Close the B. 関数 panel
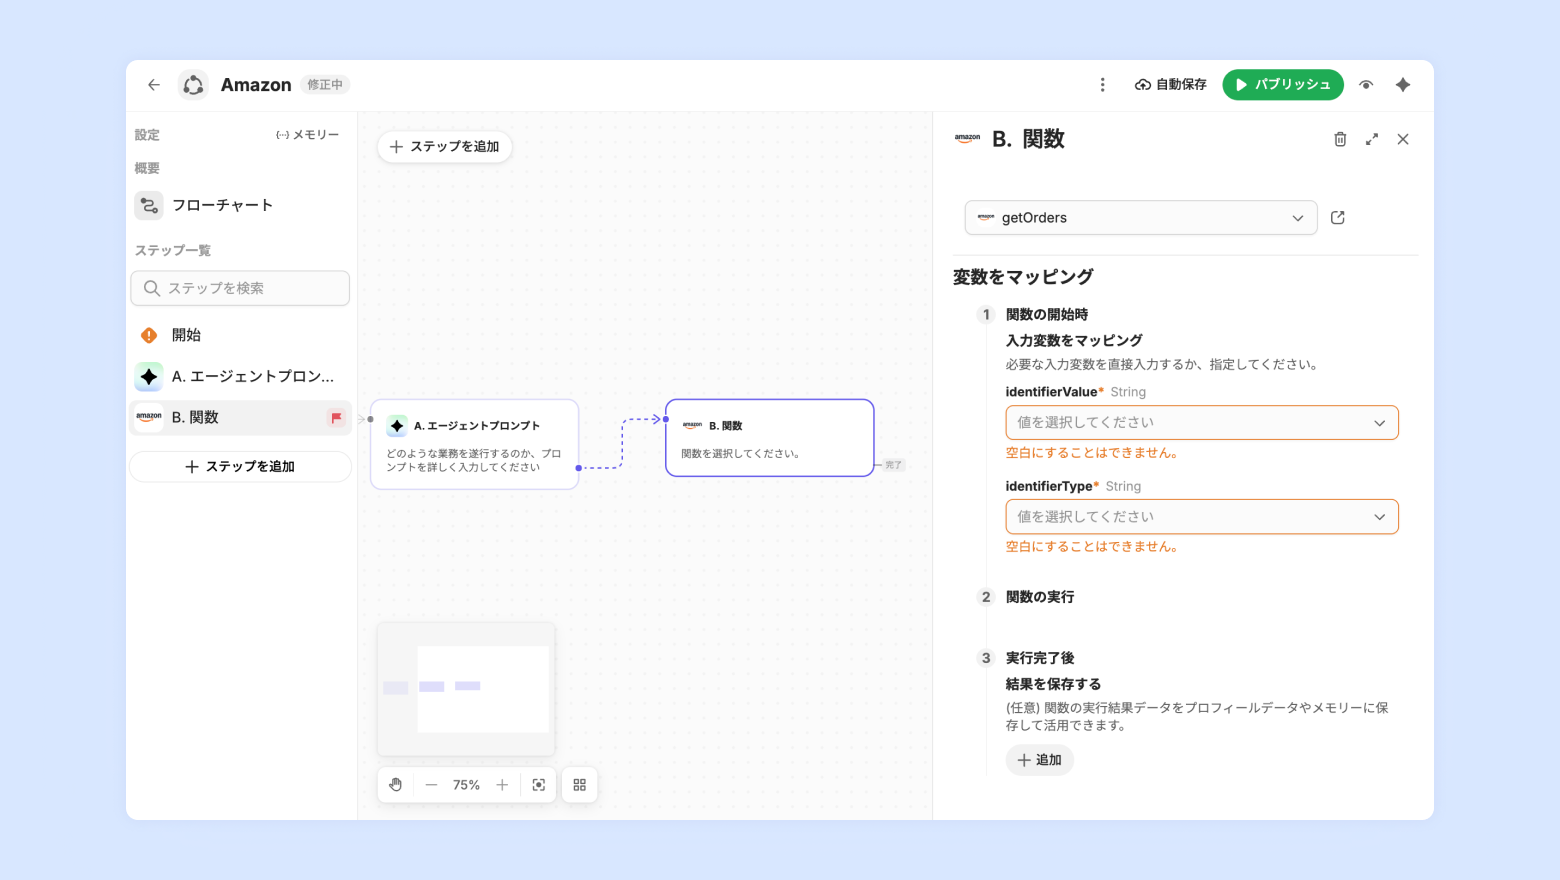Screen dimensions: 1560x880 (1403, 139)
